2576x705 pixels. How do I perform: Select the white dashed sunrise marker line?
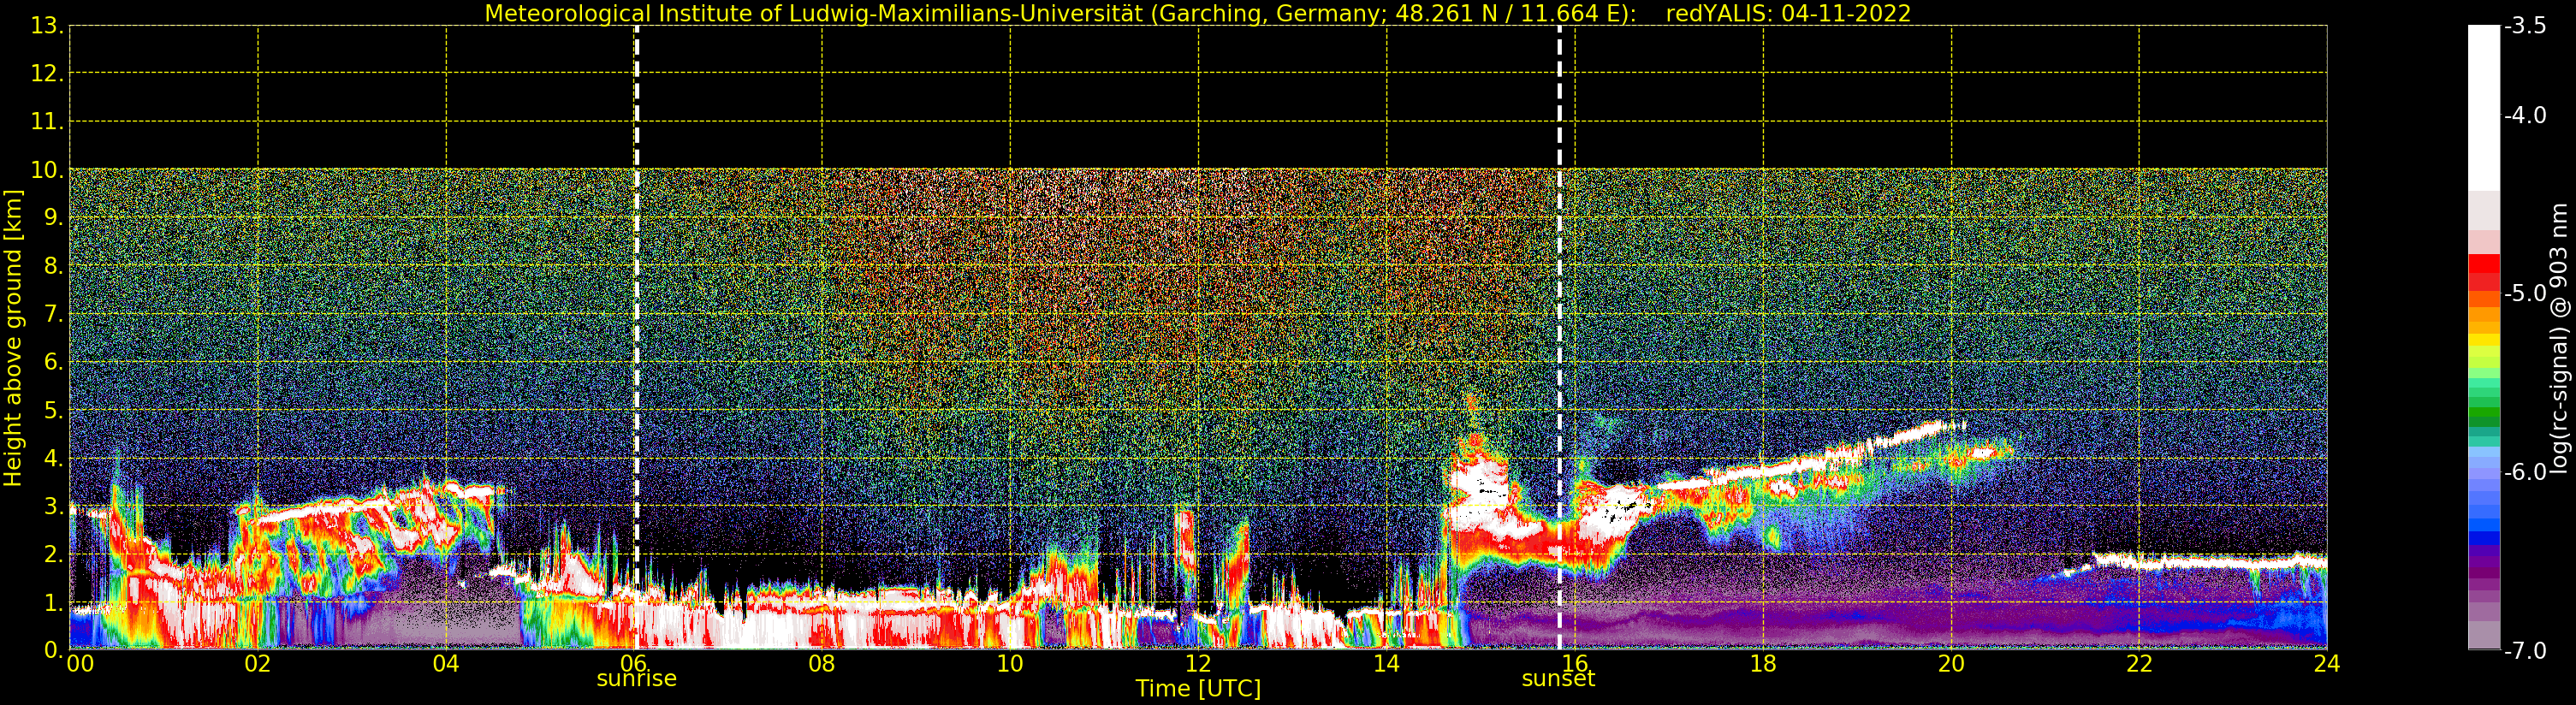pyautogui.click(x=636, y=338)
